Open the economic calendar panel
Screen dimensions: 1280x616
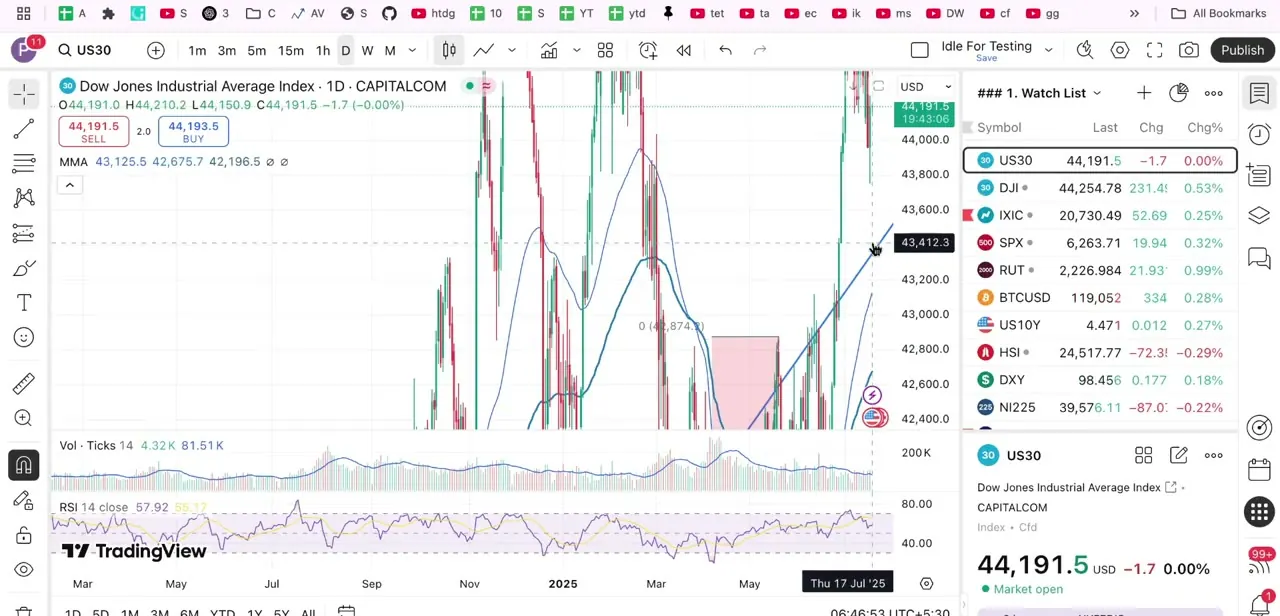coord(1259,469)
